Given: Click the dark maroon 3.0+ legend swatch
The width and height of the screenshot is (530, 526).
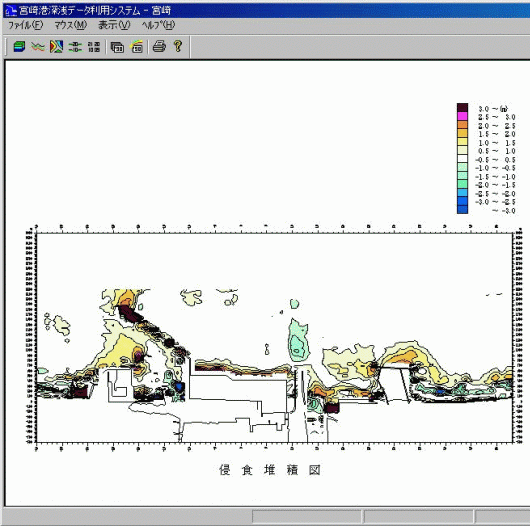Looking at the screenshot, I should tap(462, 108).
